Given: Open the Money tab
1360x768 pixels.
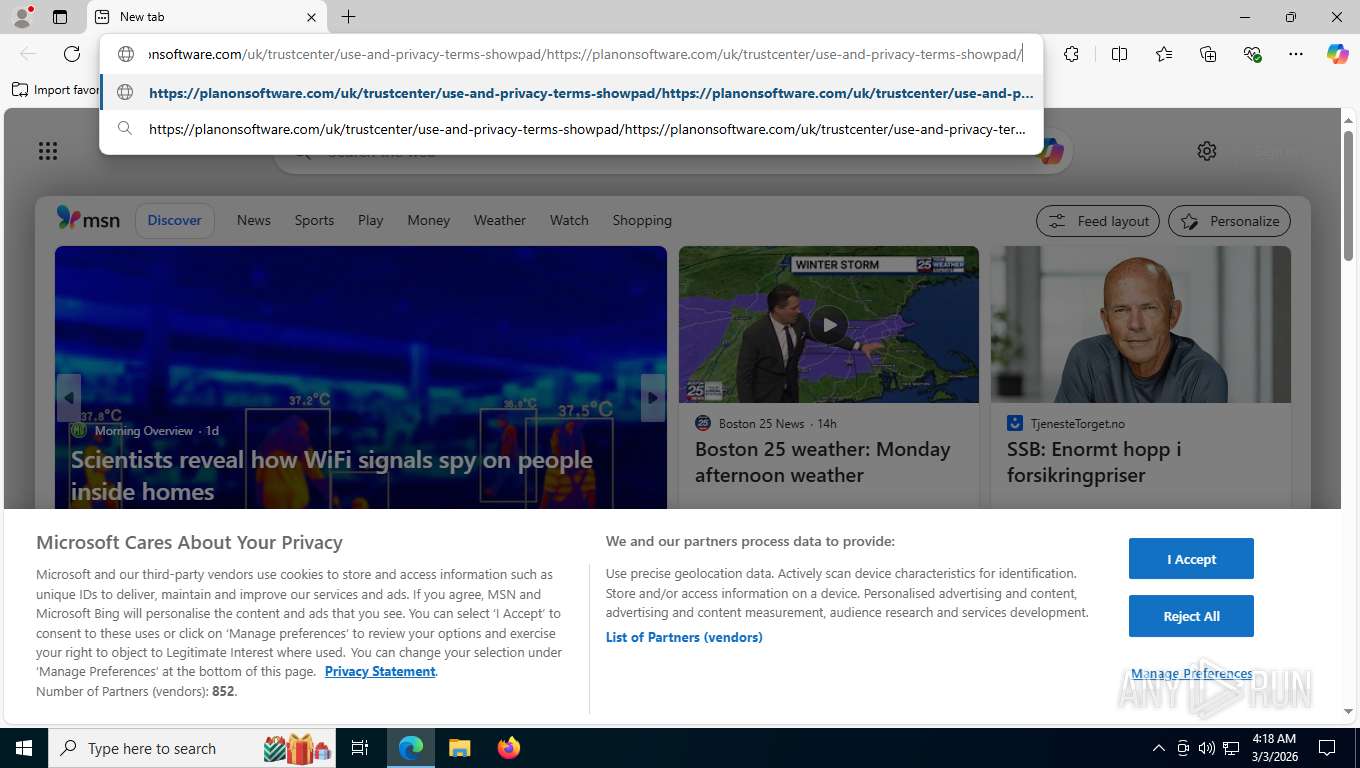Looking at the screenshot, I should [x=429, y=220].
